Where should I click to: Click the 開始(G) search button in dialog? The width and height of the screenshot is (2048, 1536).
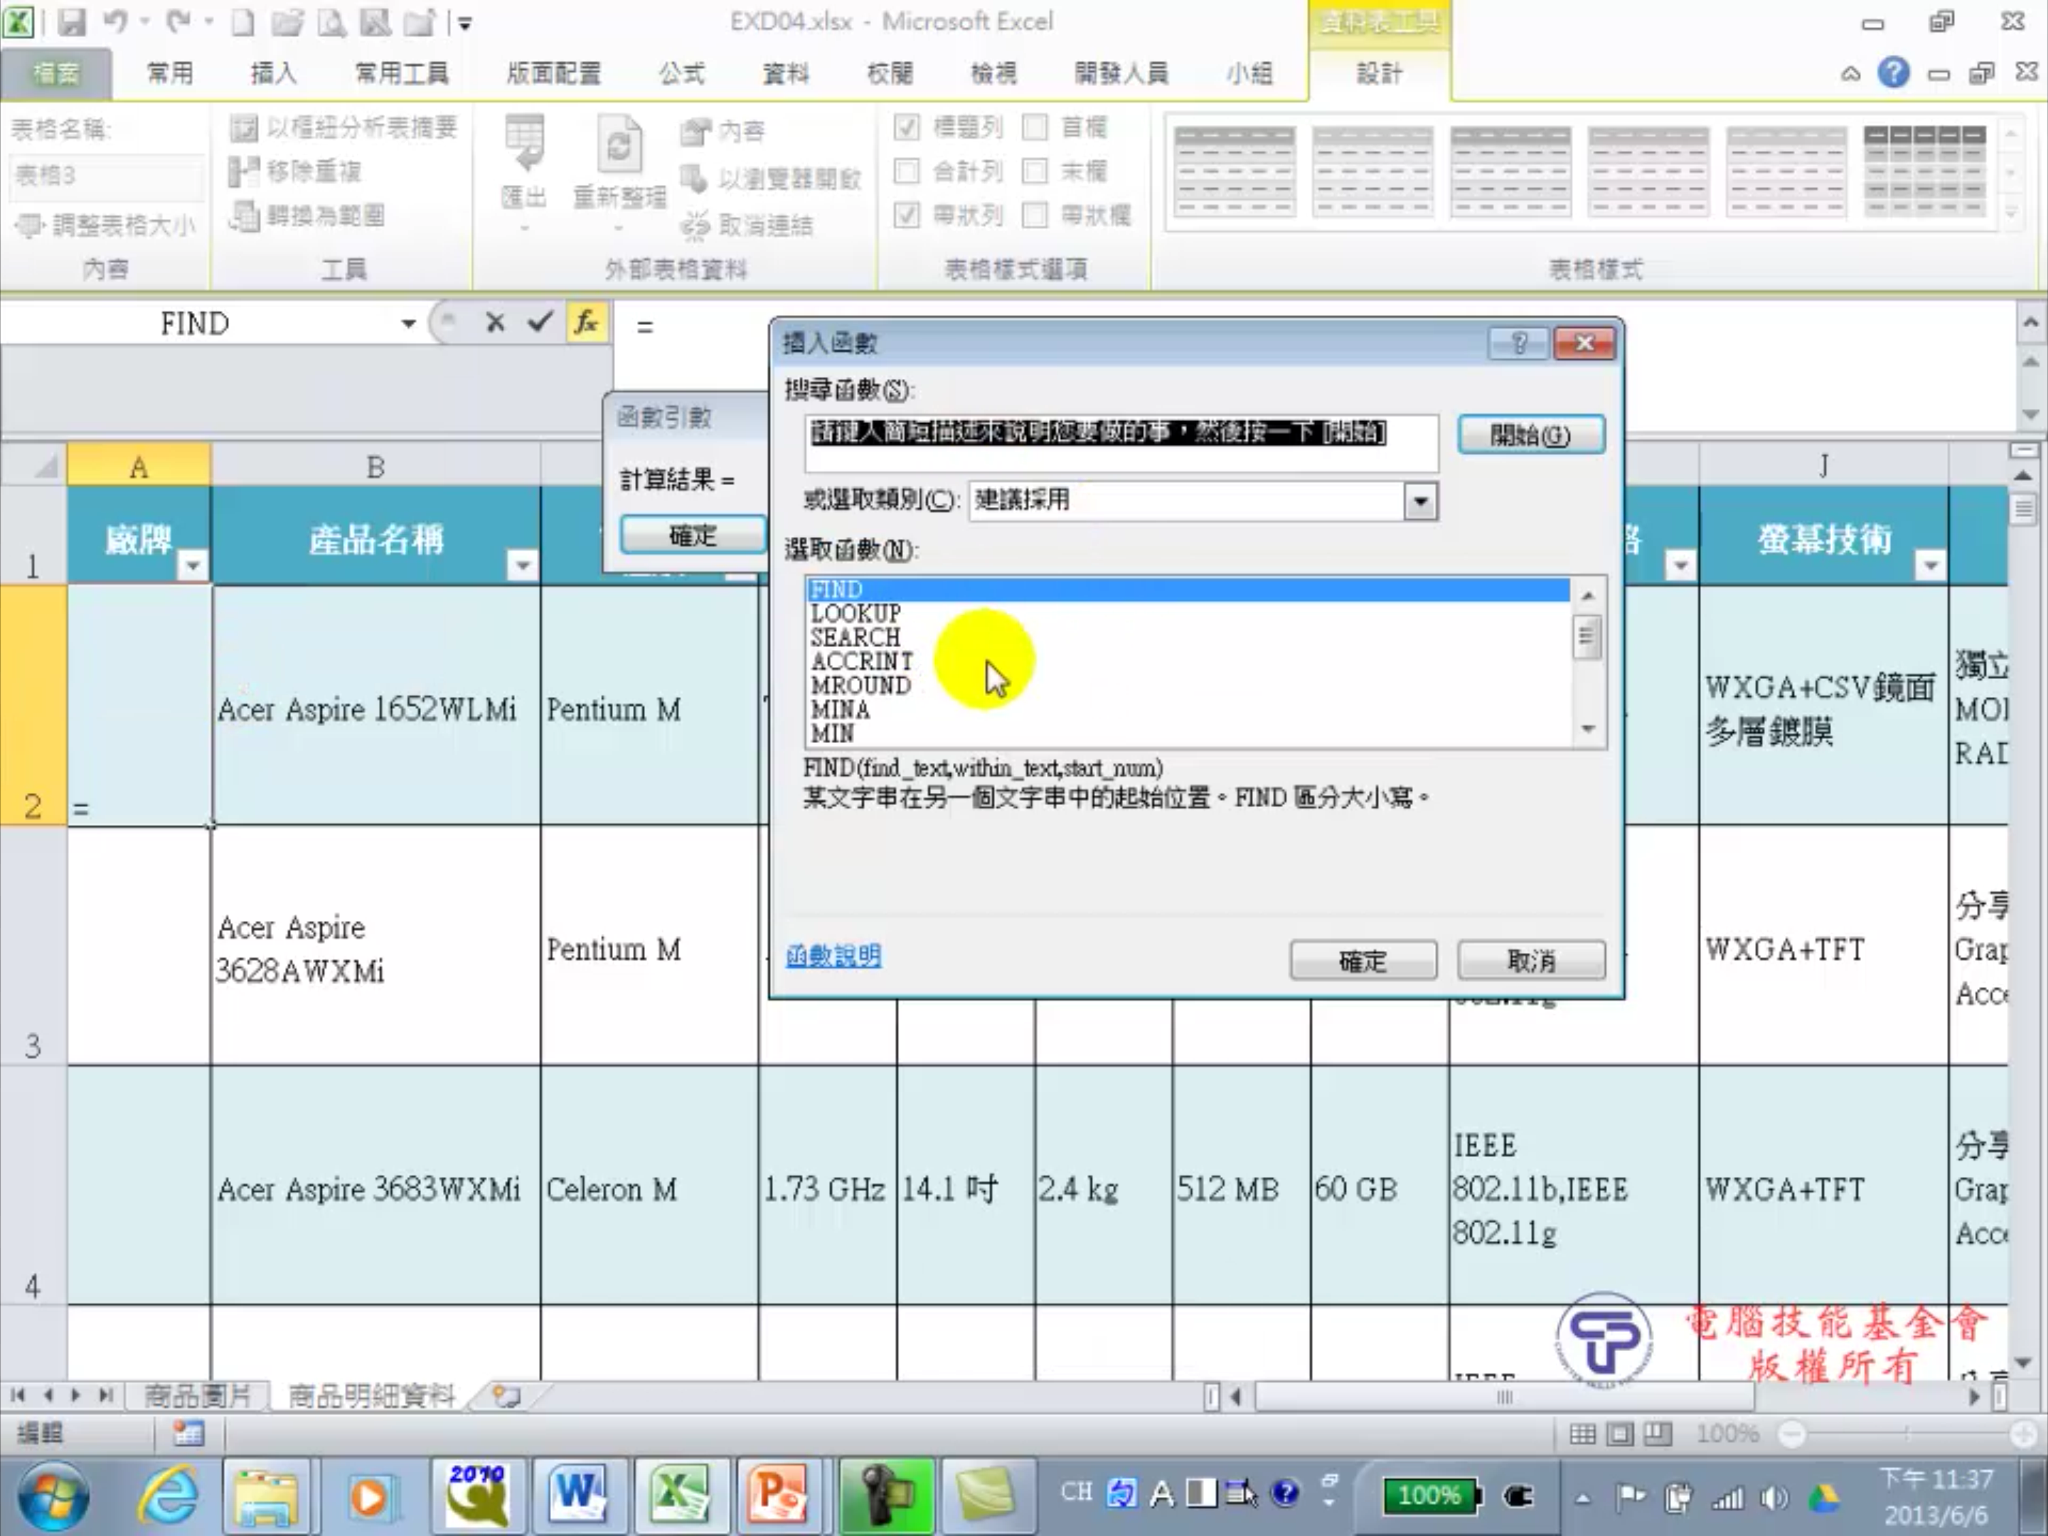point(1530,435)
